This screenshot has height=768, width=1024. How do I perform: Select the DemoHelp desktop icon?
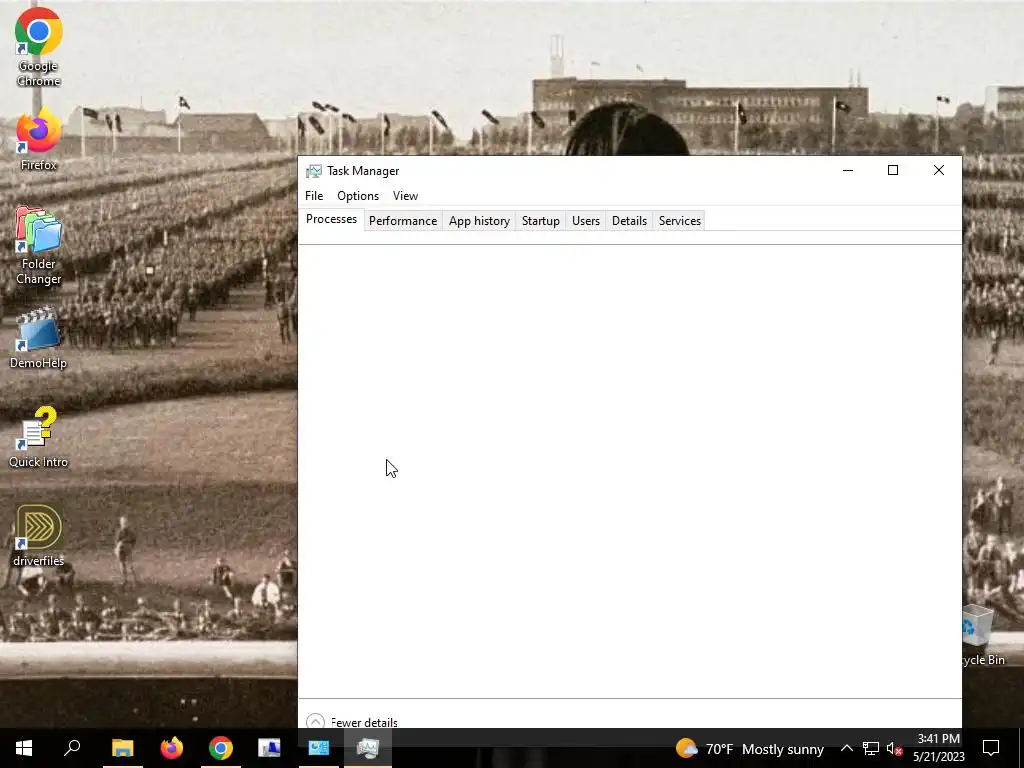pyautogui.click(x=39, y=338)
